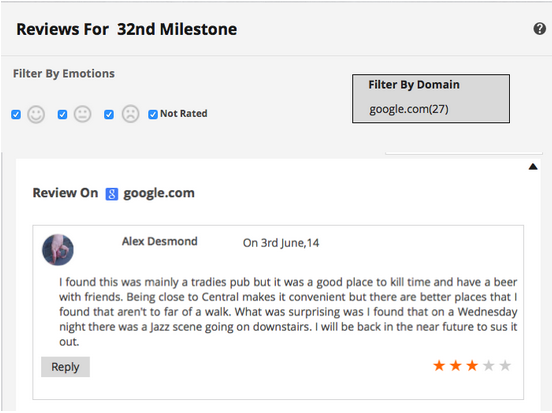Click the third orange rating star
The image size is (552, 413).
[x=472, y=365]
